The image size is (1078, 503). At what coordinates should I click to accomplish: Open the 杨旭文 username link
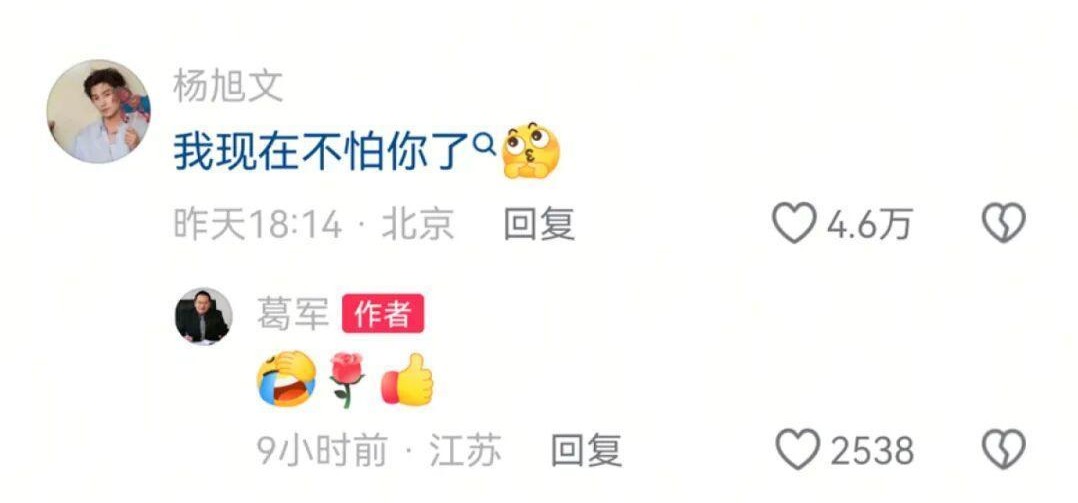pyautogui.click(x=228, y=86)
